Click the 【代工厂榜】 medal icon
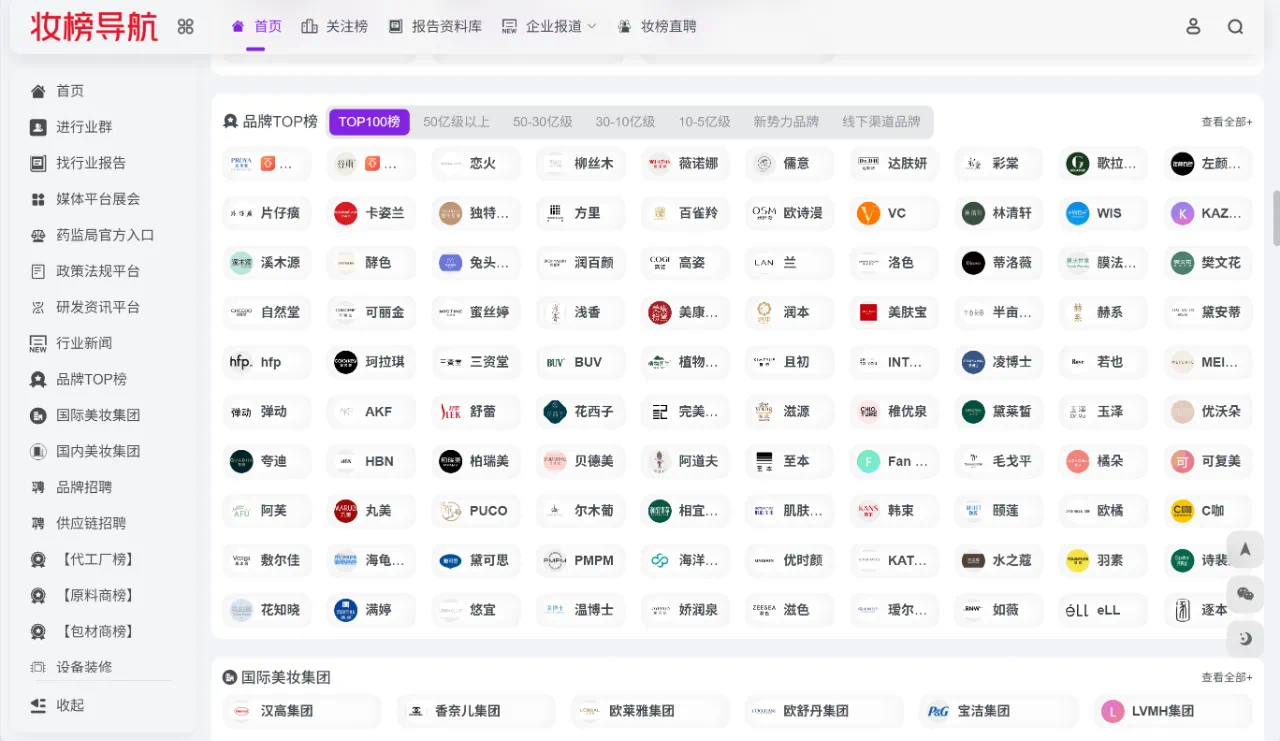Image resolution: width=1280 pixels, height=741 pixels. (38, 559)
